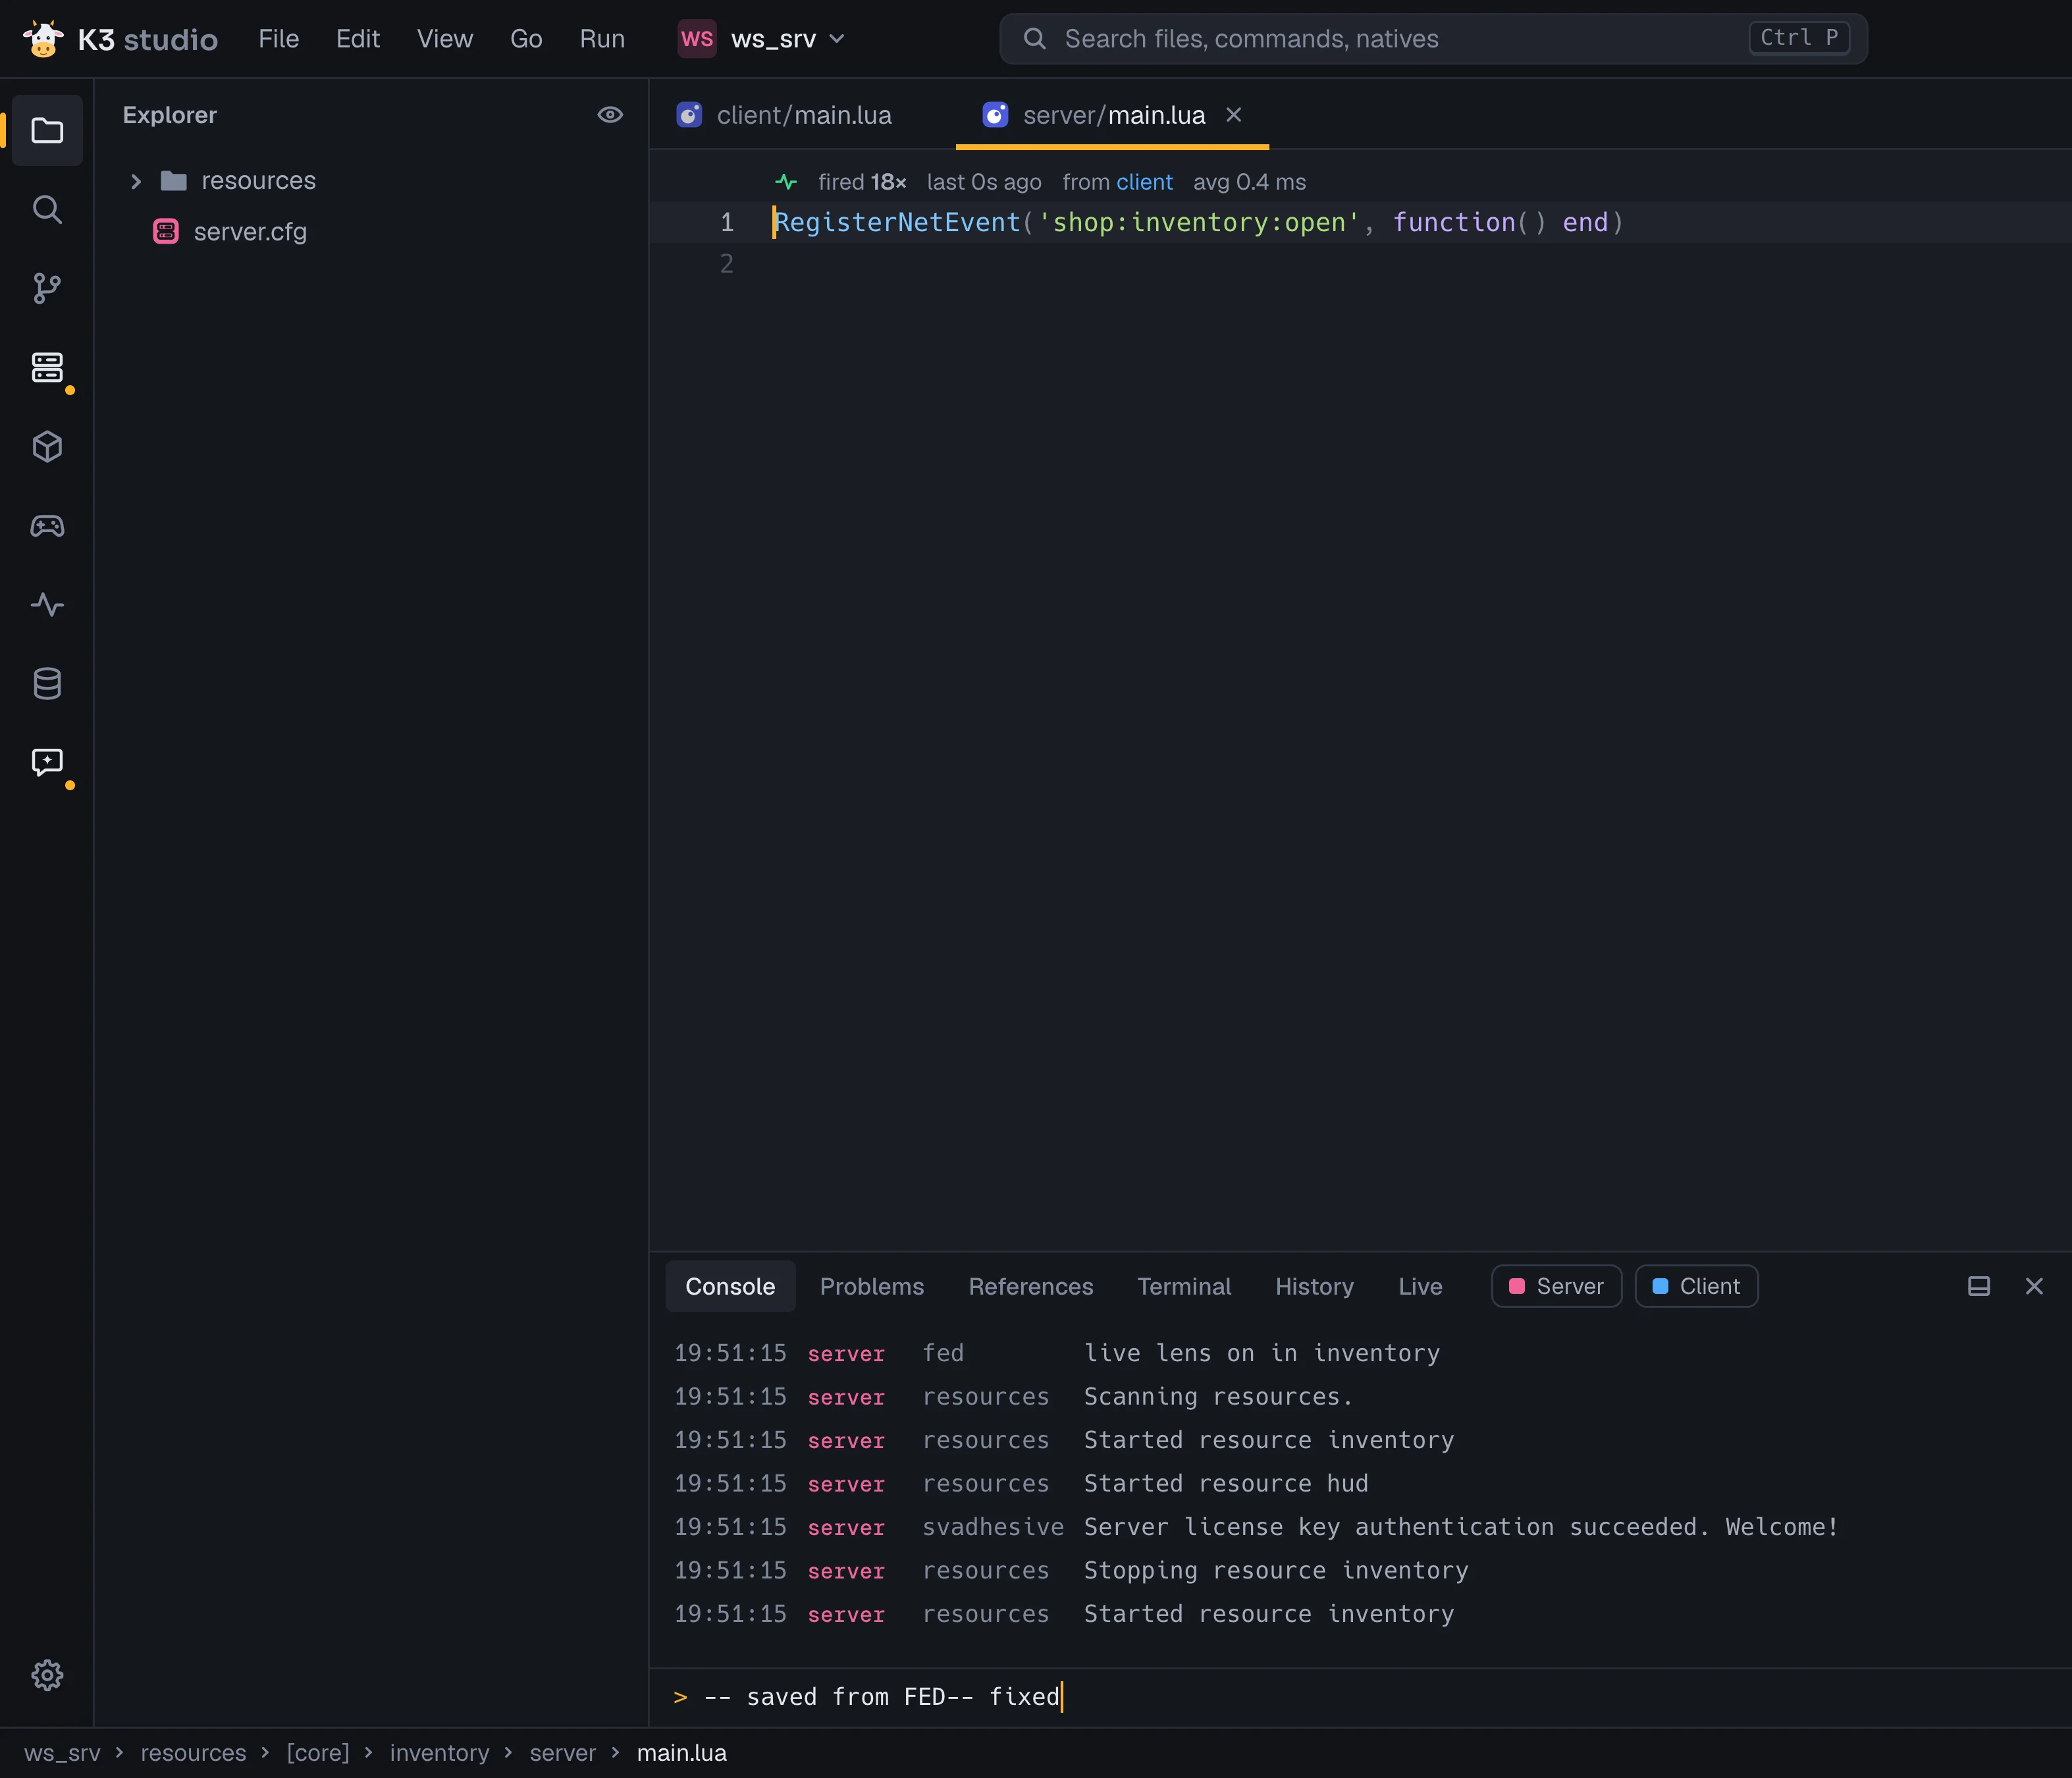Click the inventory breadcrumb segment
This screenshot has height=1778, width=2072.
[x=439, y=1753]
